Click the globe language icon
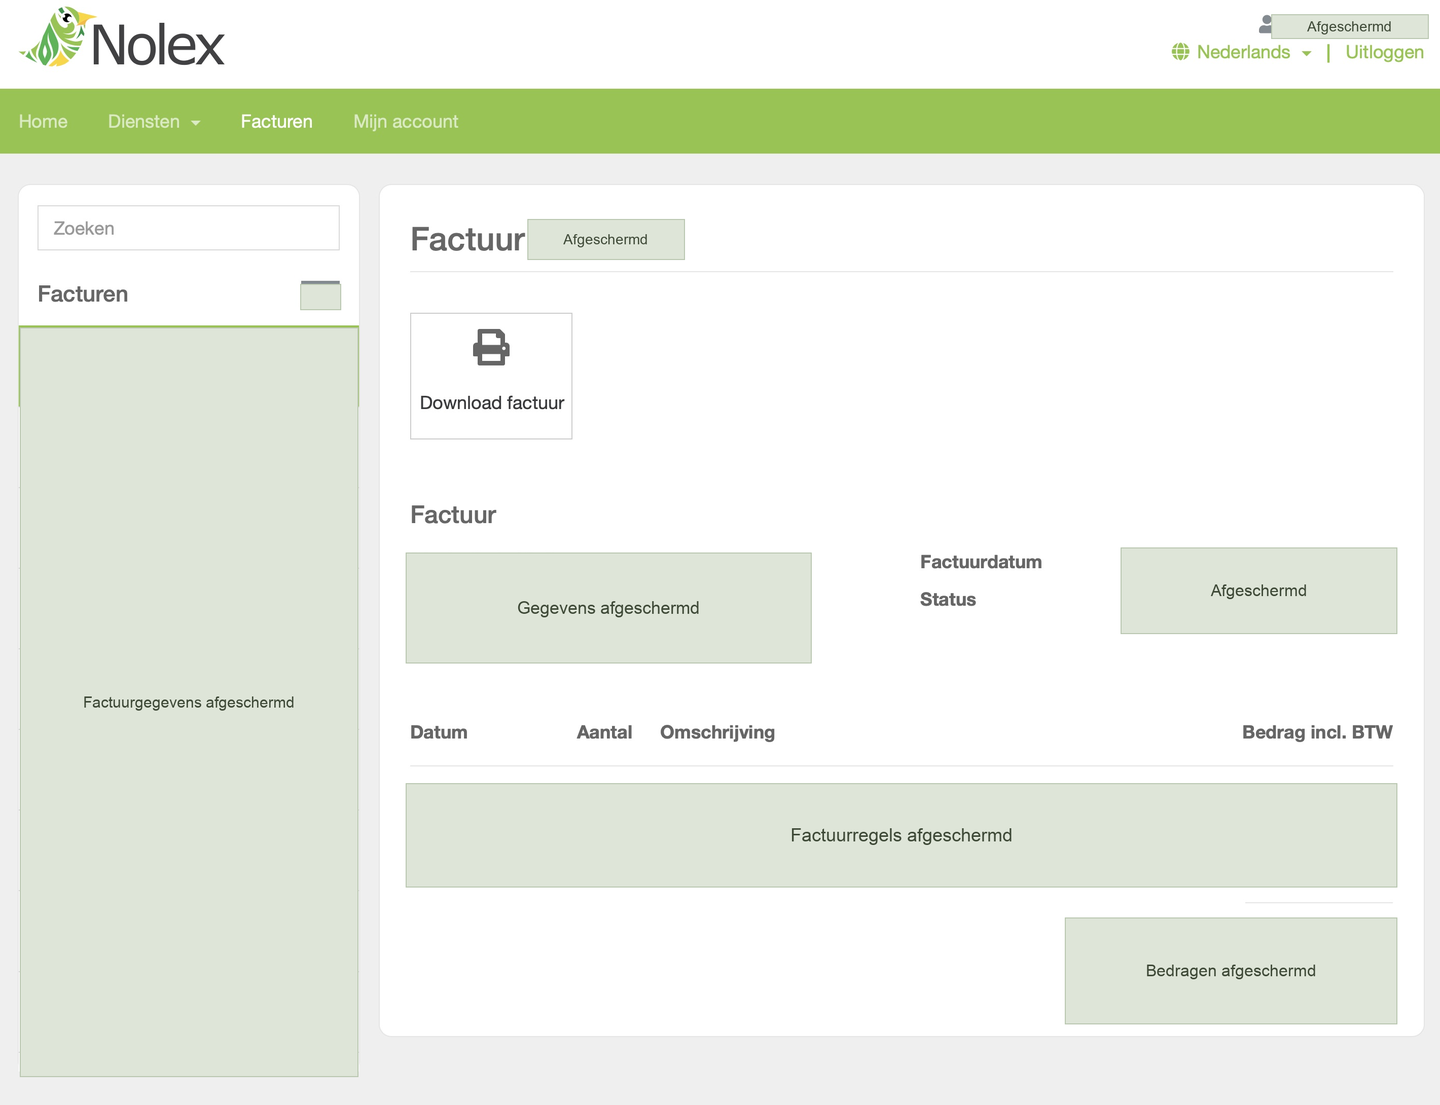1440x1105 pixels. click(1181, 52)
